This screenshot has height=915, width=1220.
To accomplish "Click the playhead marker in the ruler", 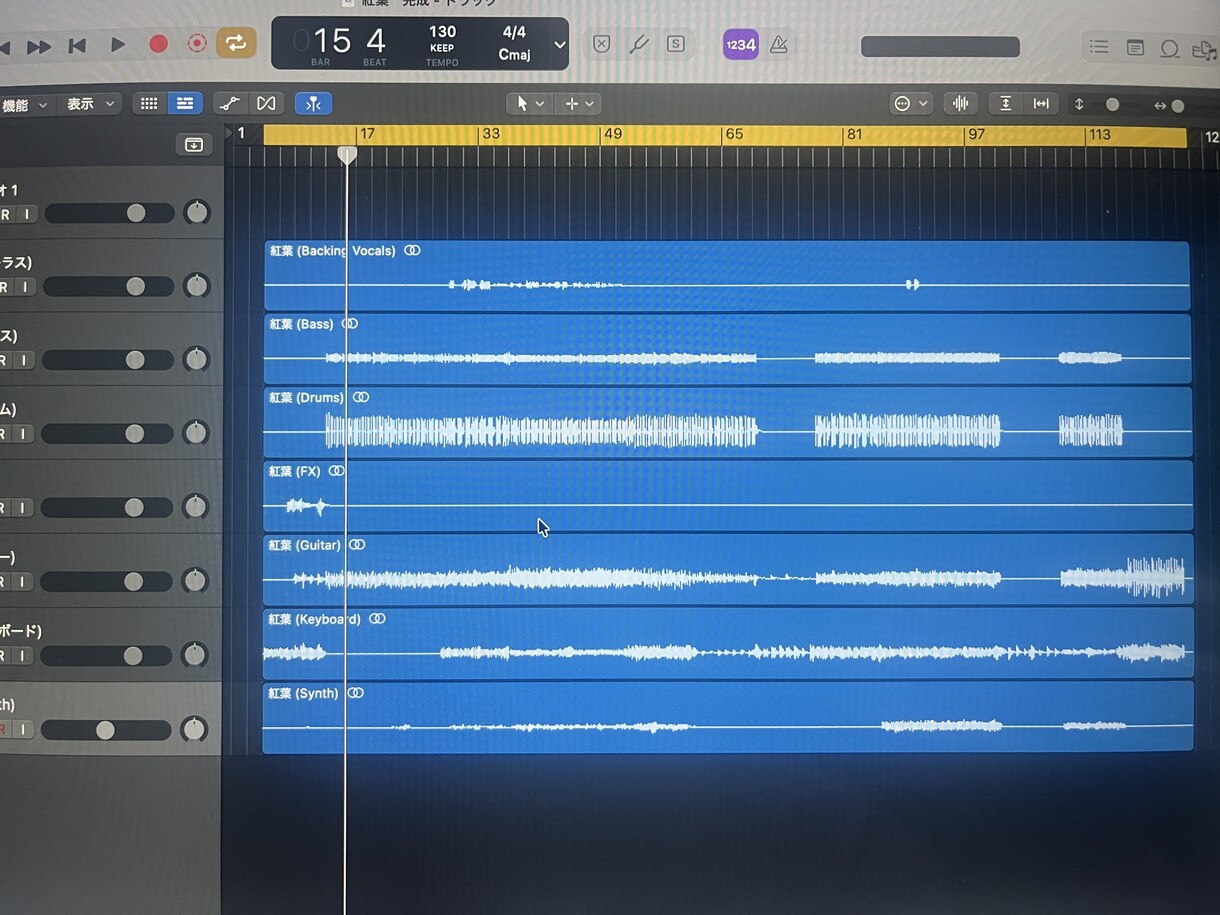I will [x=347, y=154].
